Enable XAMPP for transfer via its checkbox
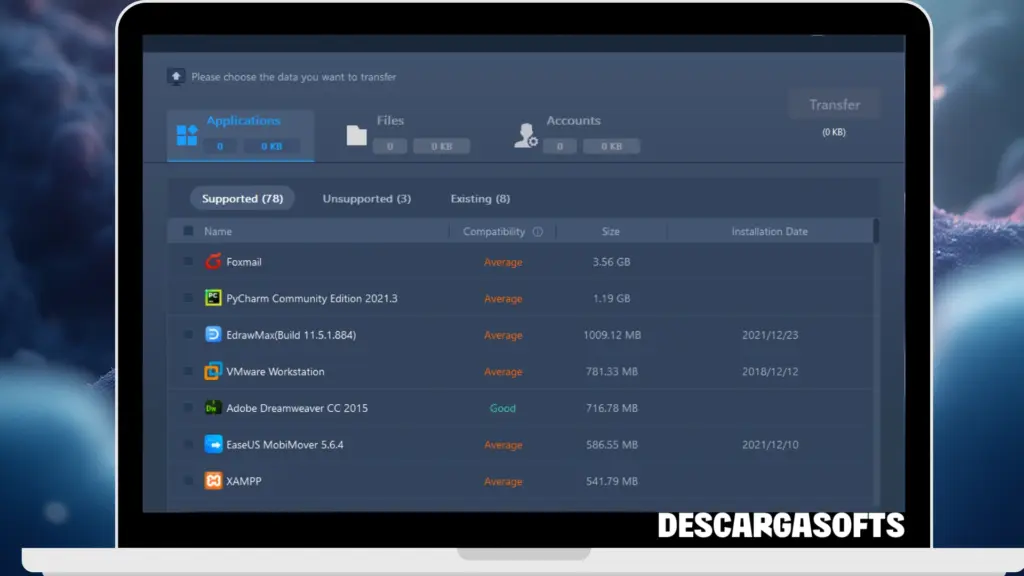Image resolution: width=1024 pixels, height=576 pixels. [x=186, y=481]
